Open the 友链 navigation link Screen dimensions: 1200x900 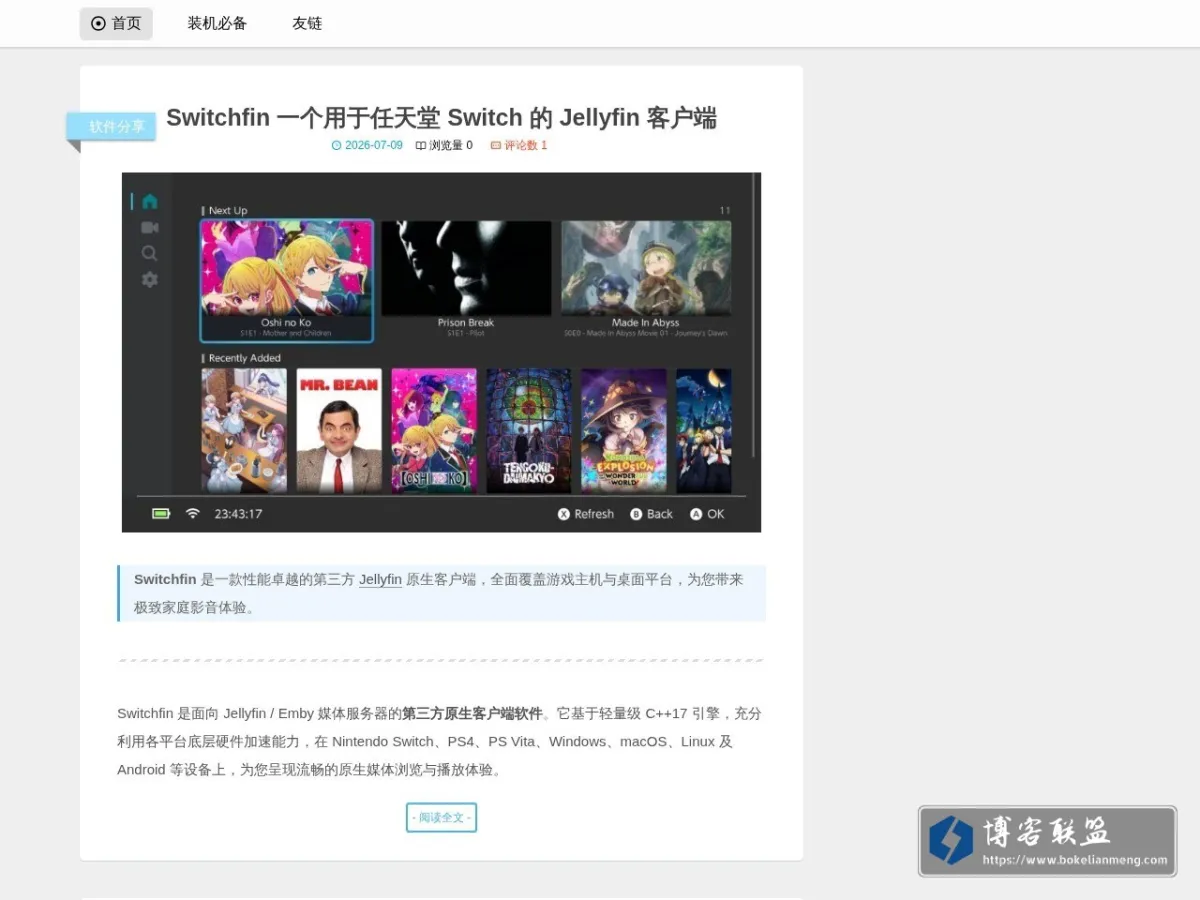click(307, 23)
